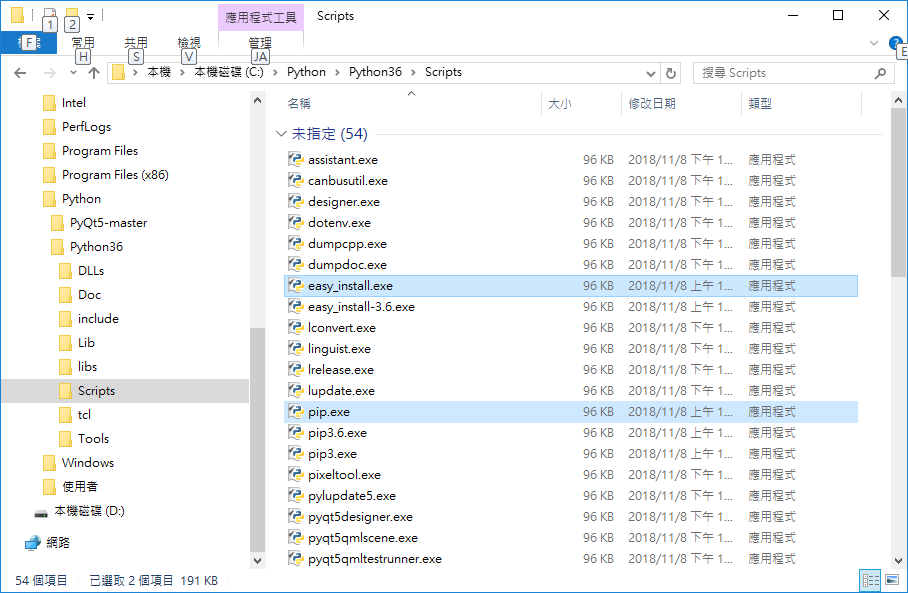The image size is (908, 593).
Task: Refresh the Scripts folder view
Action: tap(671, 73)
